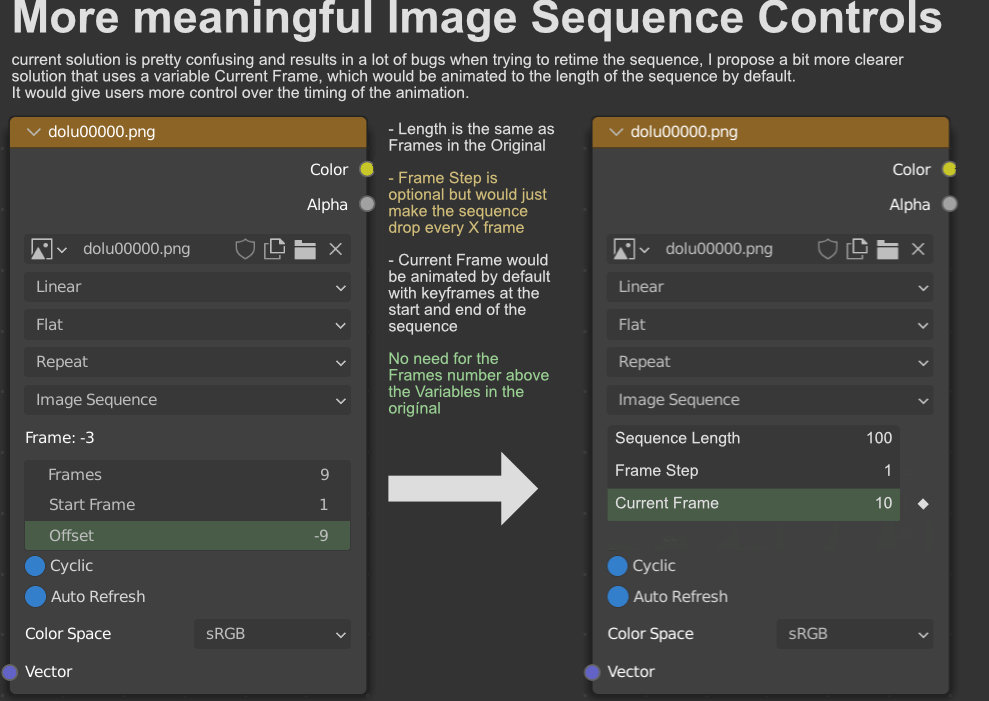The height and width of the screenshot is (701, 989).
Task: Click the Offset value field
Action: coord(187,536)
